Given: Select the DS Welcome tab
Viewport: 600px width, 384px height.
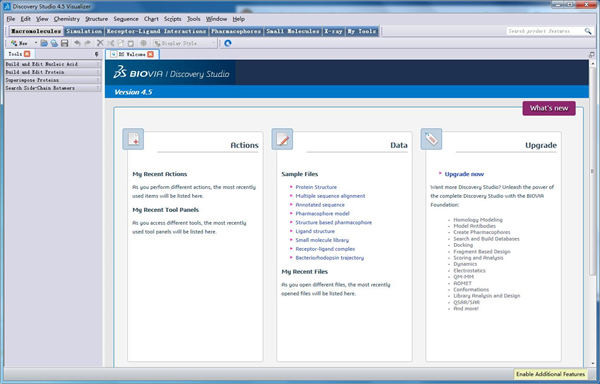Looking at the screenshot, I should 132,54.
